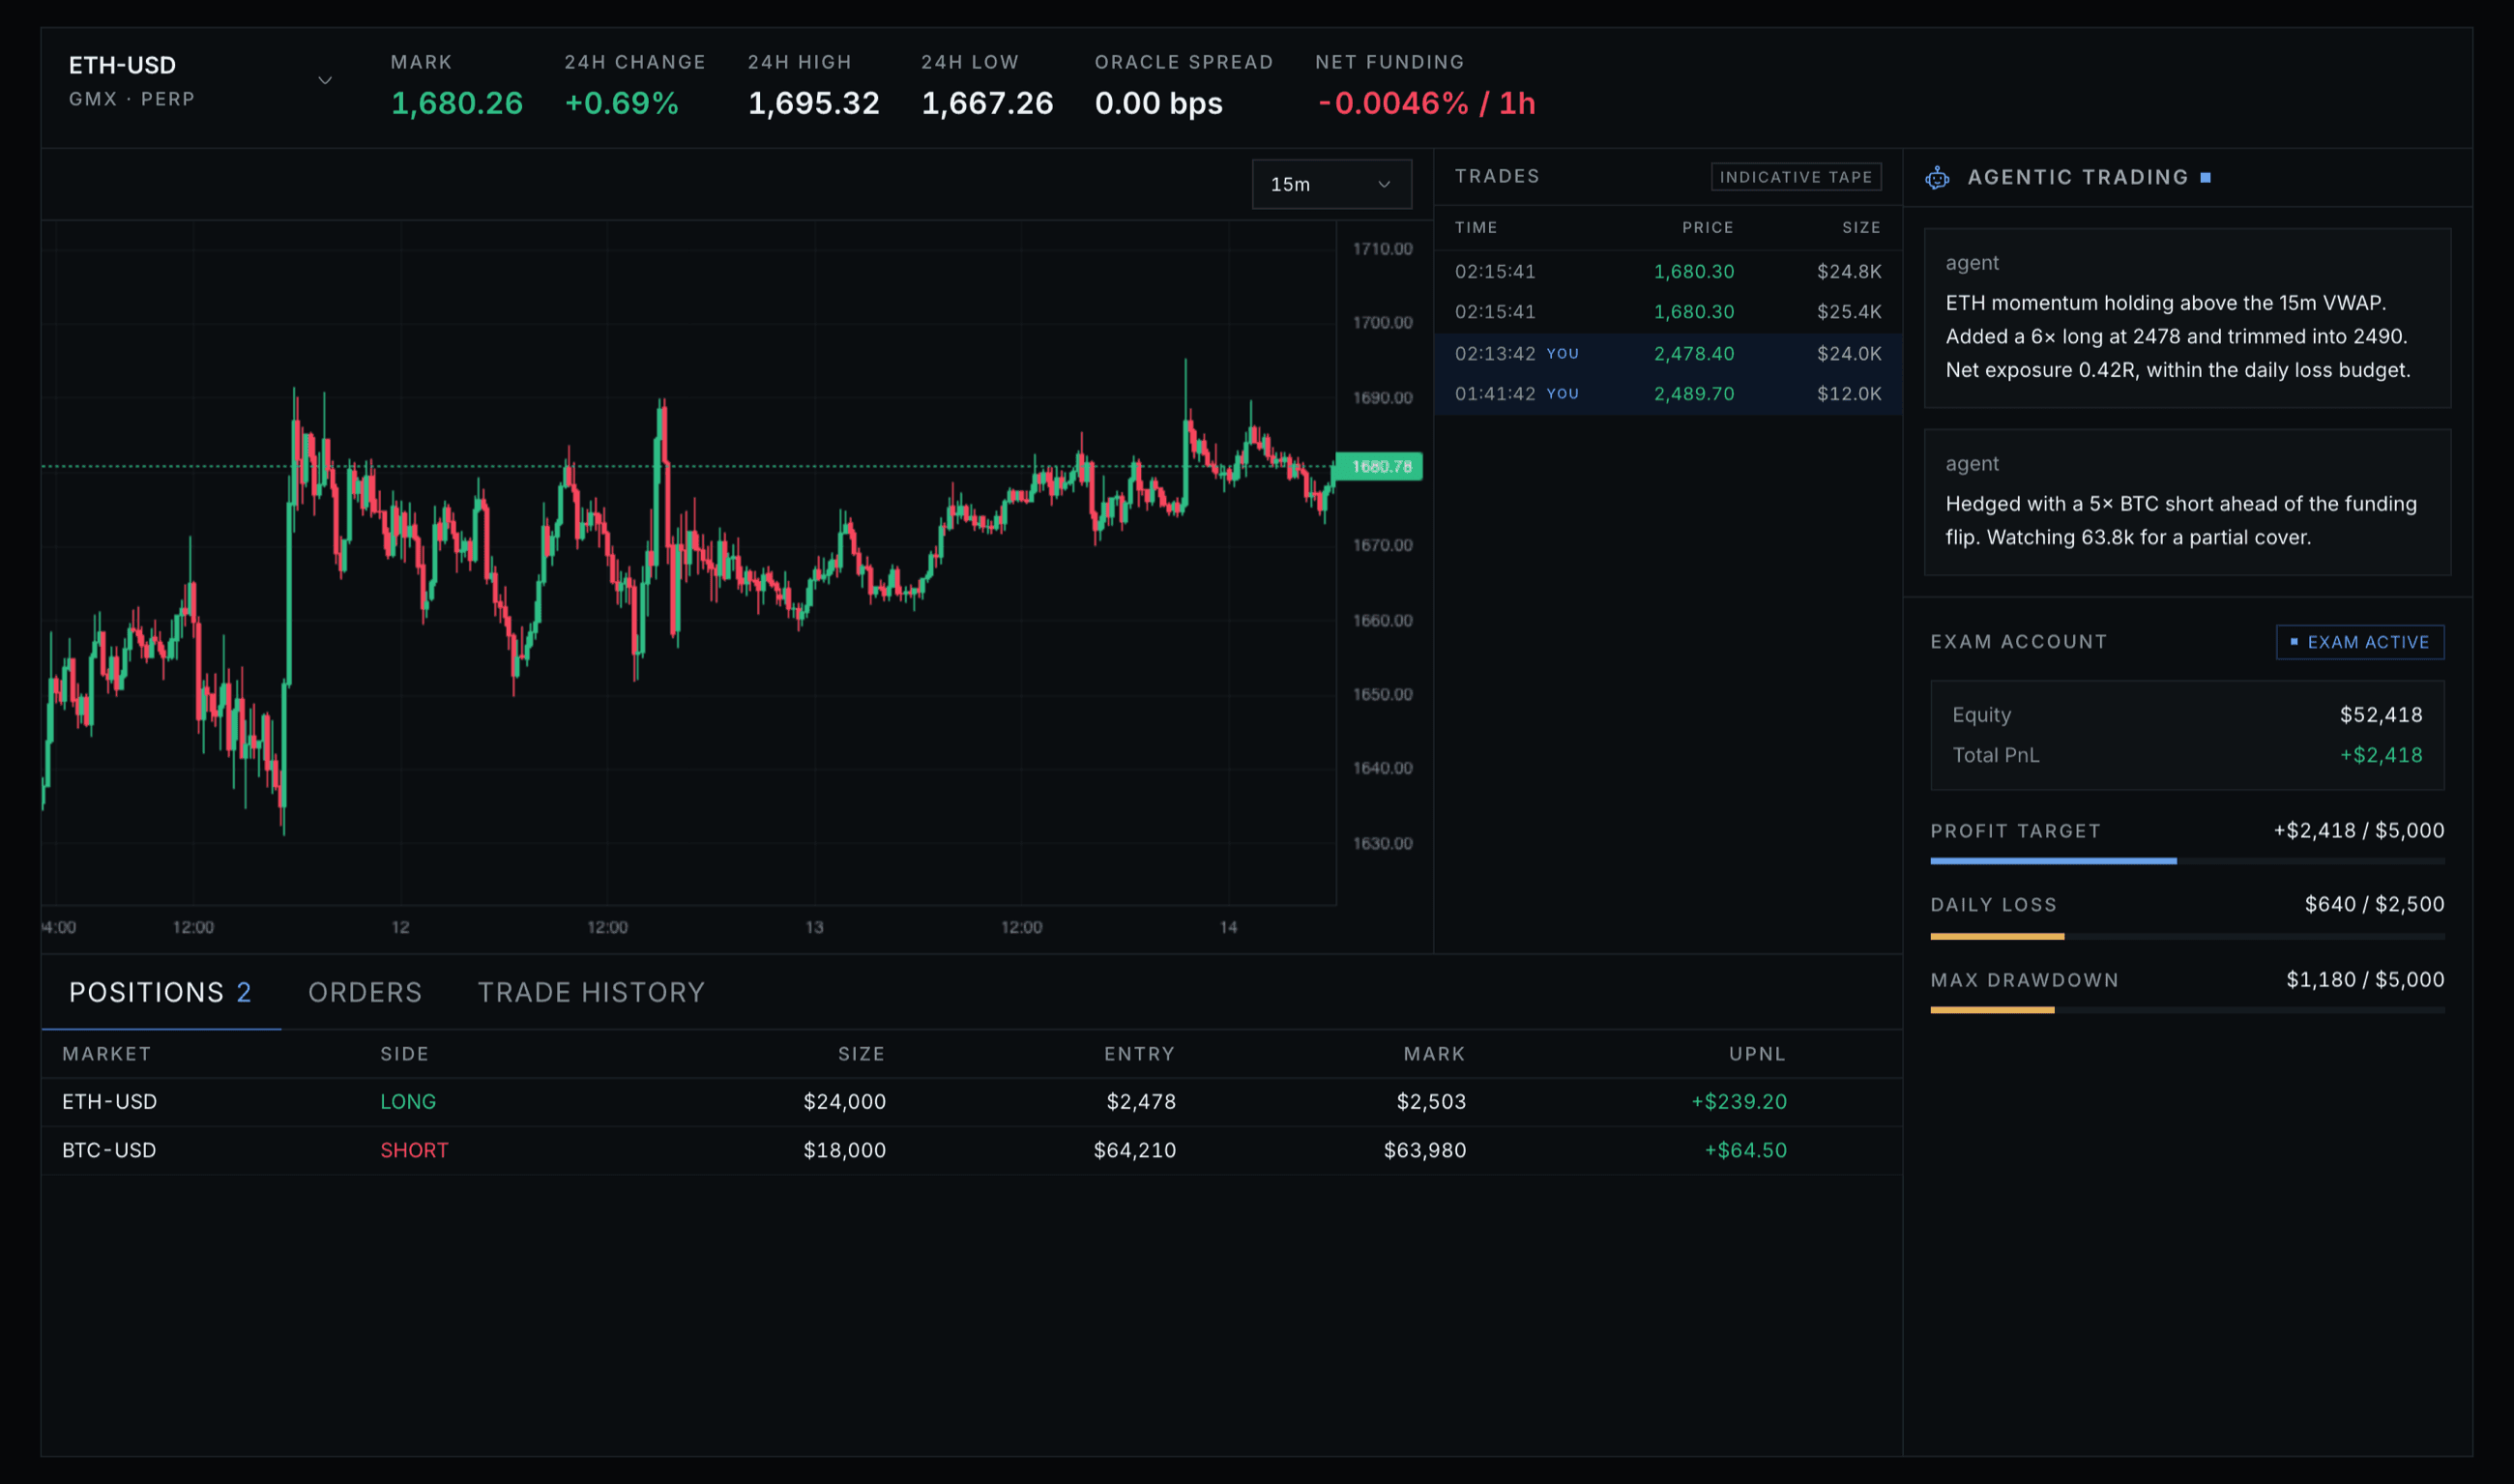
Task: Click the 24H Change +0.69% value
Action: click(x=621, y=103)
